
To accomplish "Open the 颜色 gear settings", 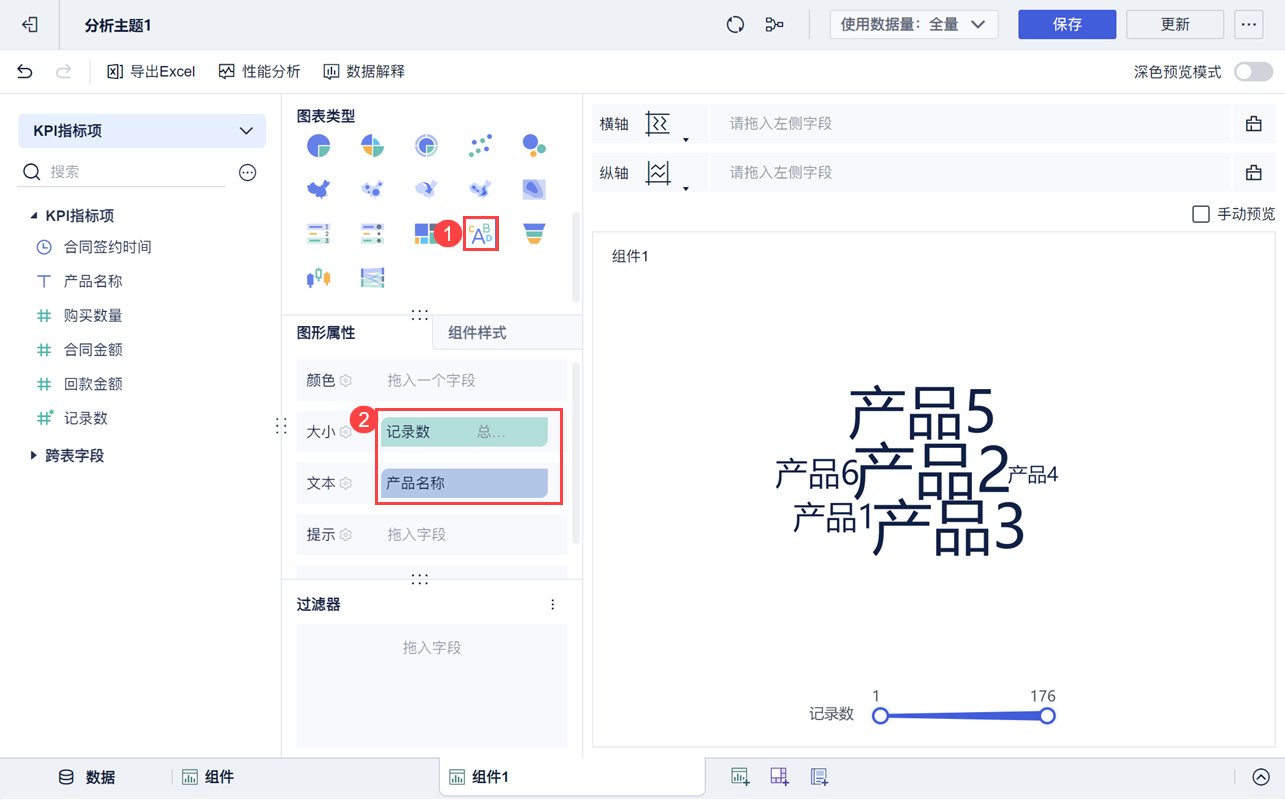I will [x=346, y=381].
